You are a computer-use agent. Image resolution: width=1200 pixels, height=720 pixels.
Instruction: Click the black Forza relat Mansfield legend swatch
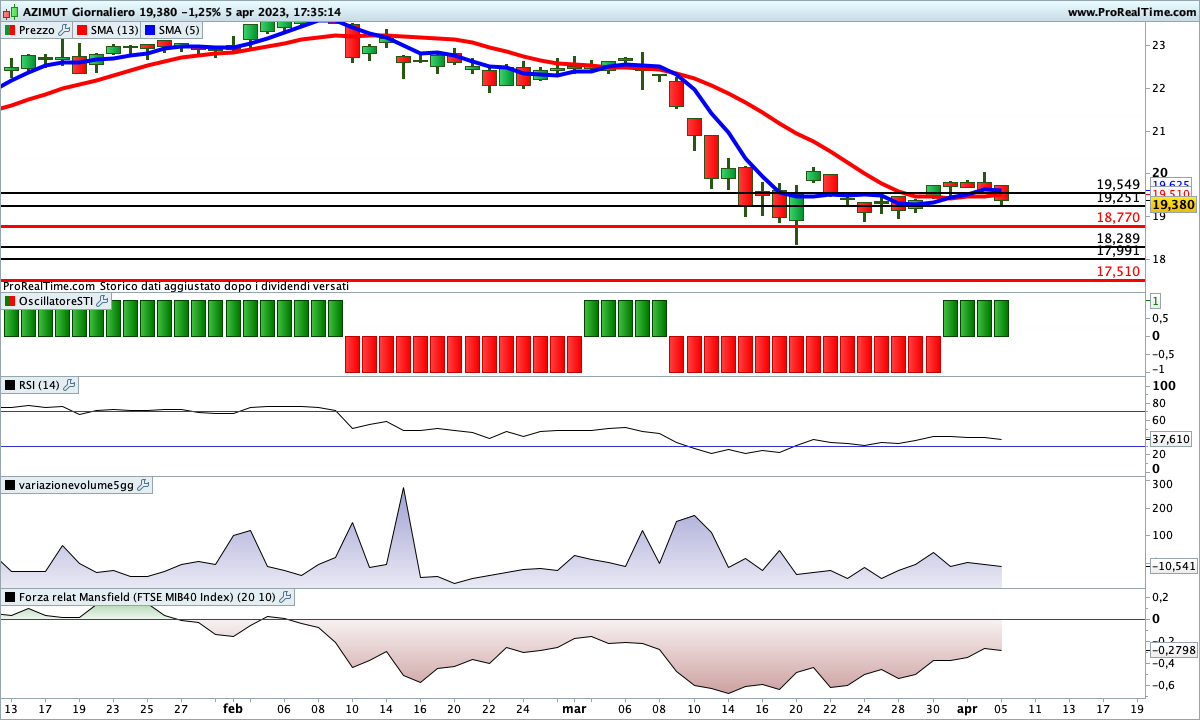pos(10,597)
